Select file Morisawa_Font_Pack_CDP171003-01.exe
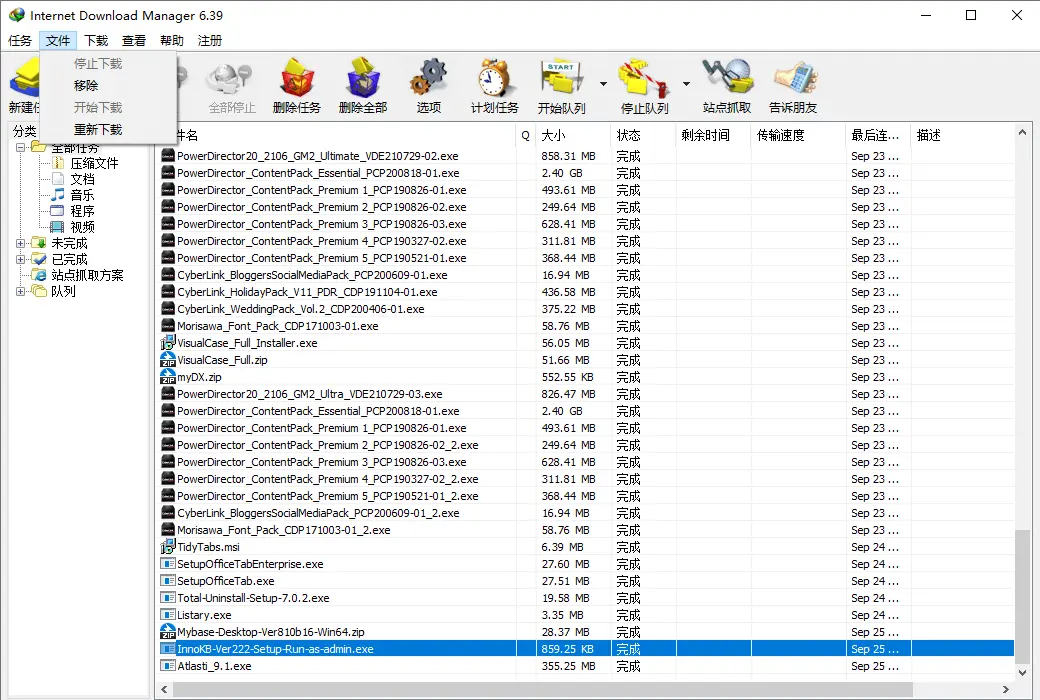Viewport: 1040px width, 700px height. coord(277,326)
